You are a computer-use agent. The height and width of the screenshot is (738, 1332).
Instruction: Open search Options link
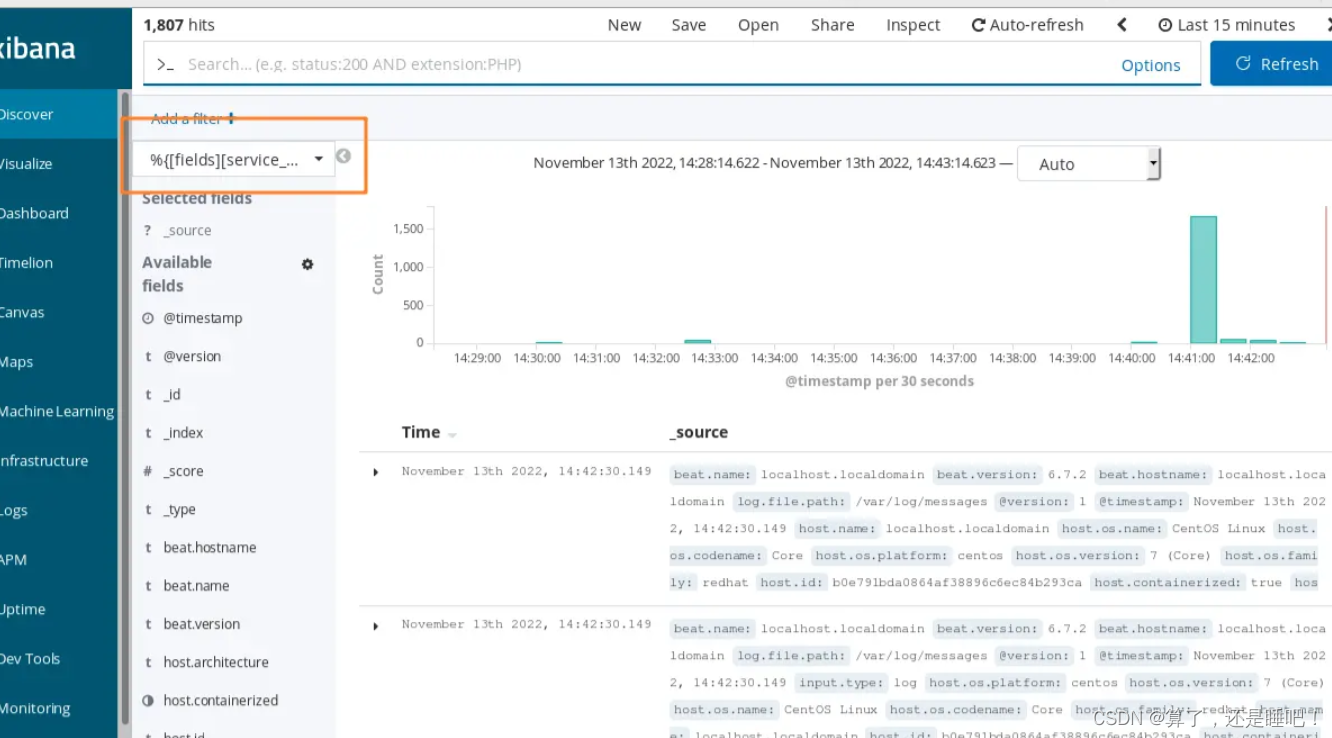click(x=1150, y=65)
